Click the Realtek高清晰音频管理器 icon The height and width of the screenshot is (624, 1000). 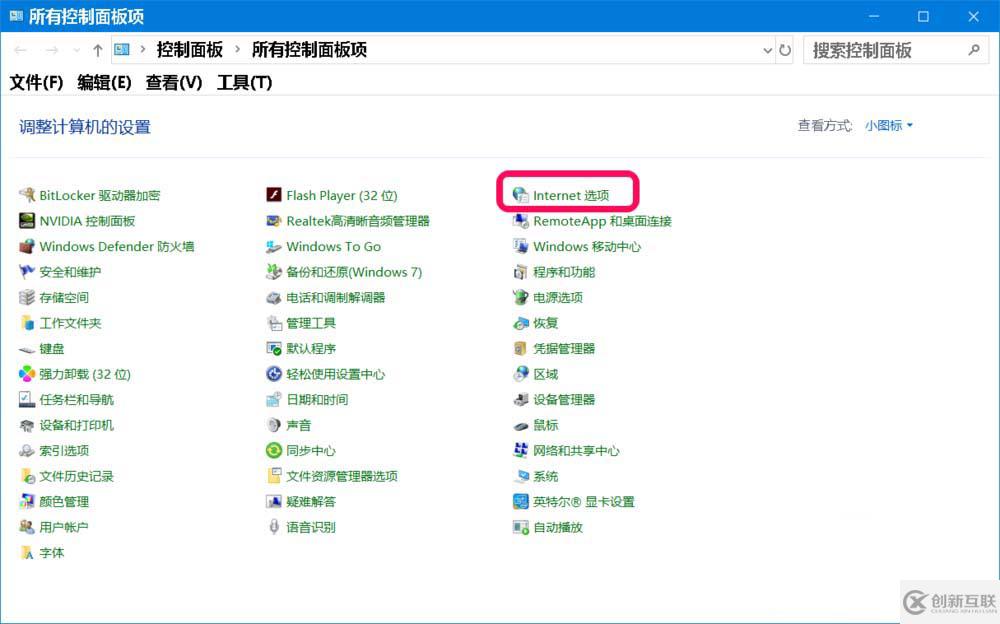click(x=274, y=221)
